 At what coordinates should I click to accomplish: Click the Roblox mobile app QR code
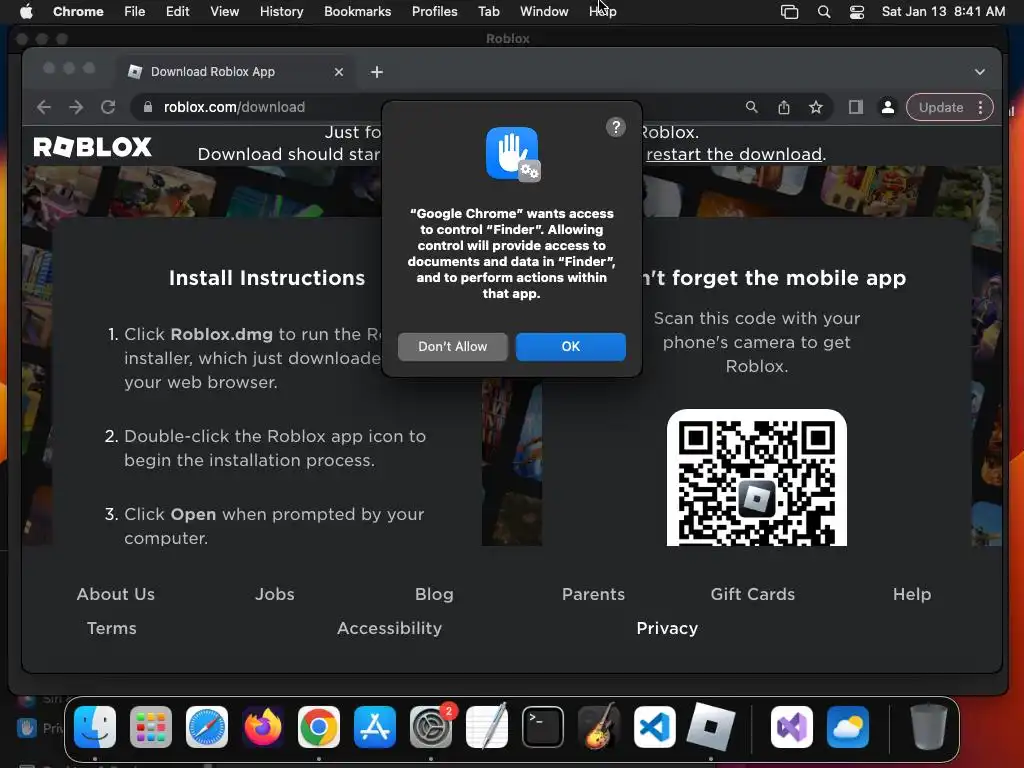coord(756,478)
